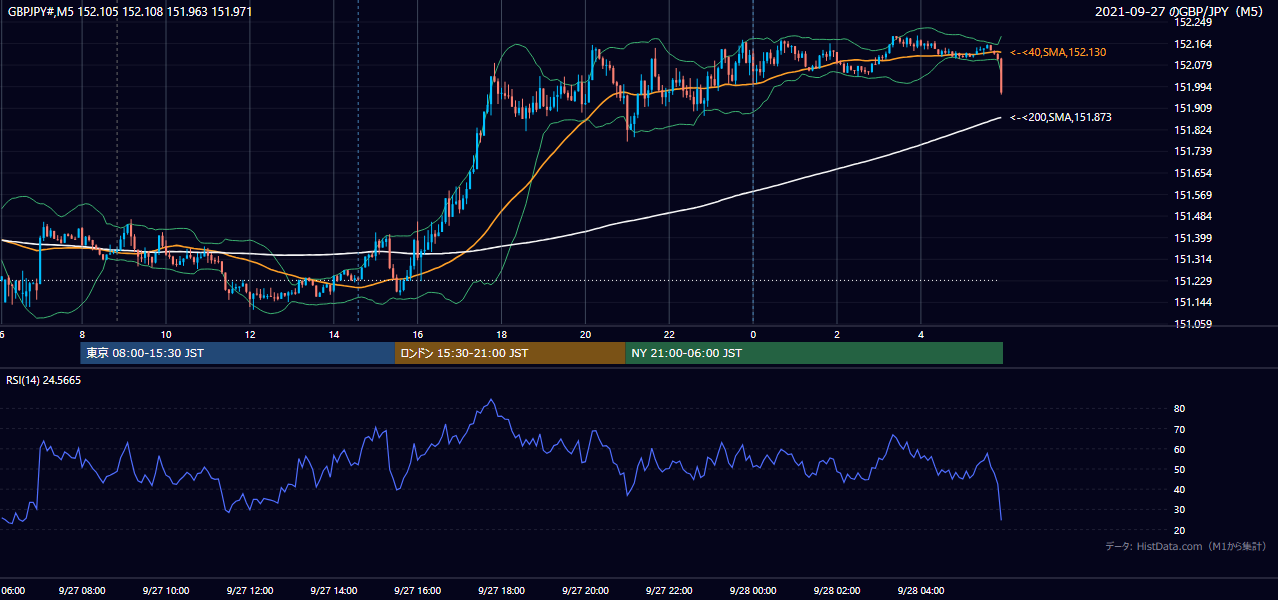The width and height of the screenshot is (1278, 600).
Task: Click the 40 SMA 152.130 label
Action: click(1058, 52)
